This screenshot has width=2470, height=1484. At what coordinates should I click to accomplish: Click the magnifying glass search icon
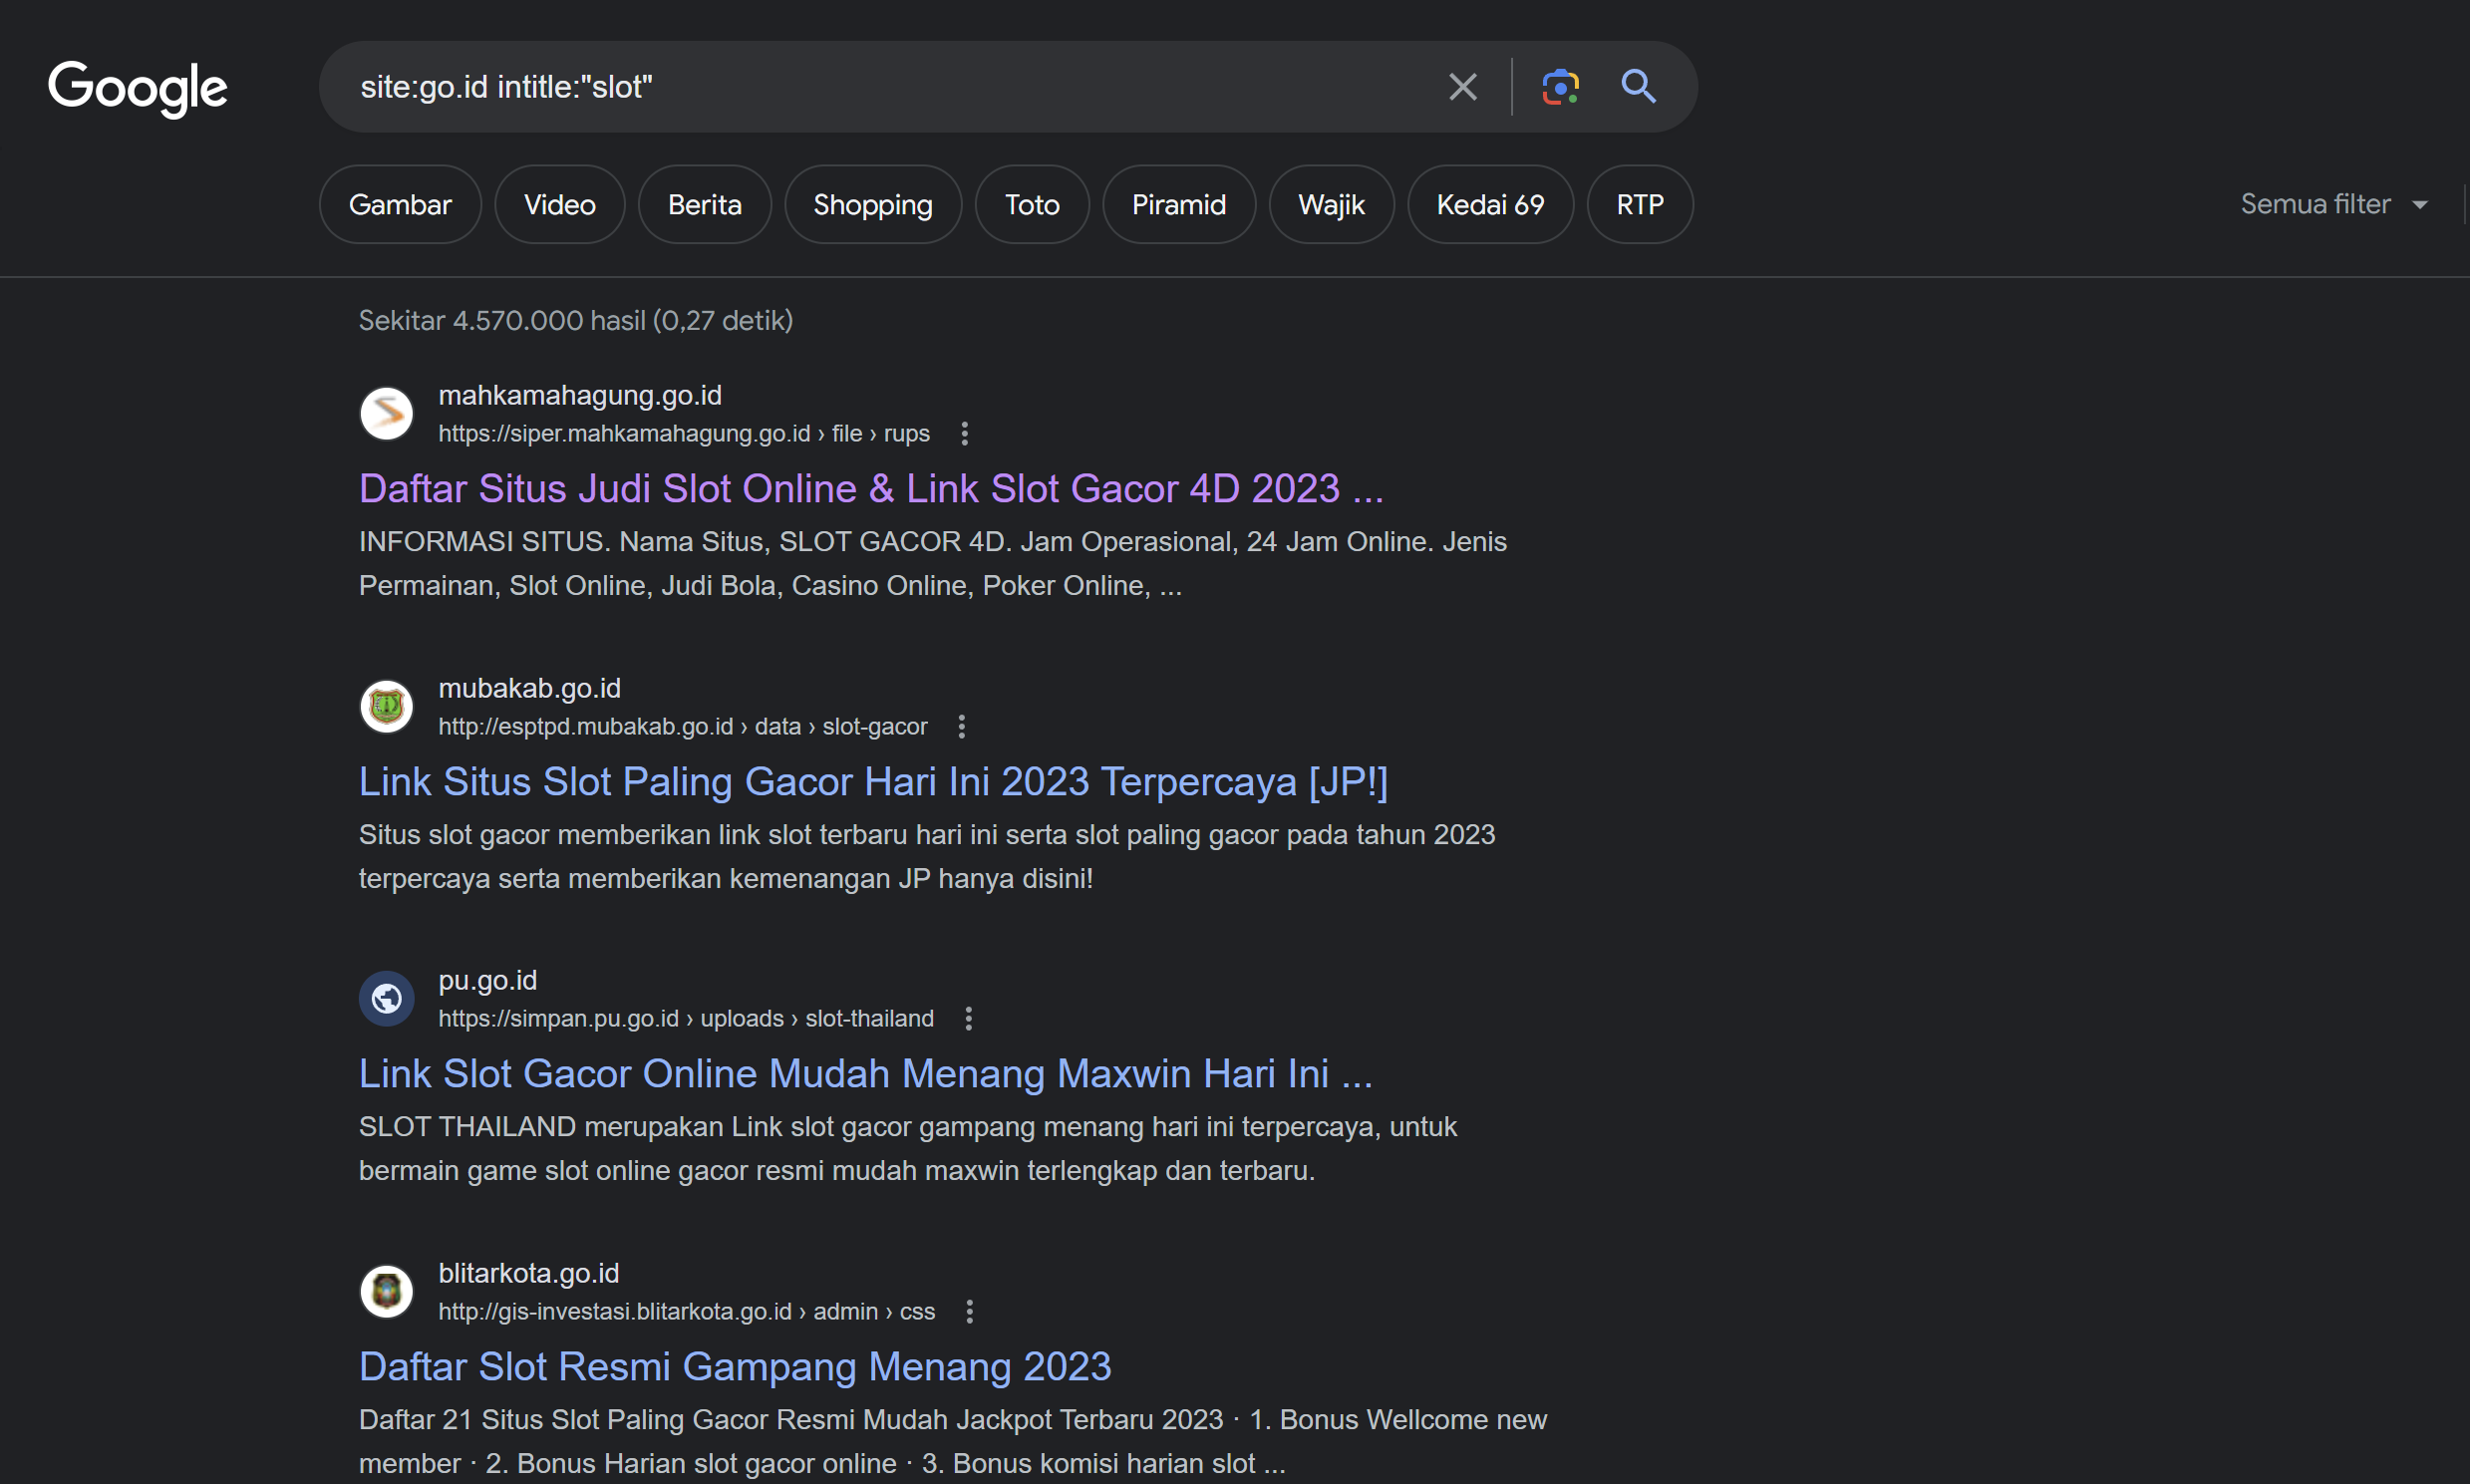tap(1638, 87)
